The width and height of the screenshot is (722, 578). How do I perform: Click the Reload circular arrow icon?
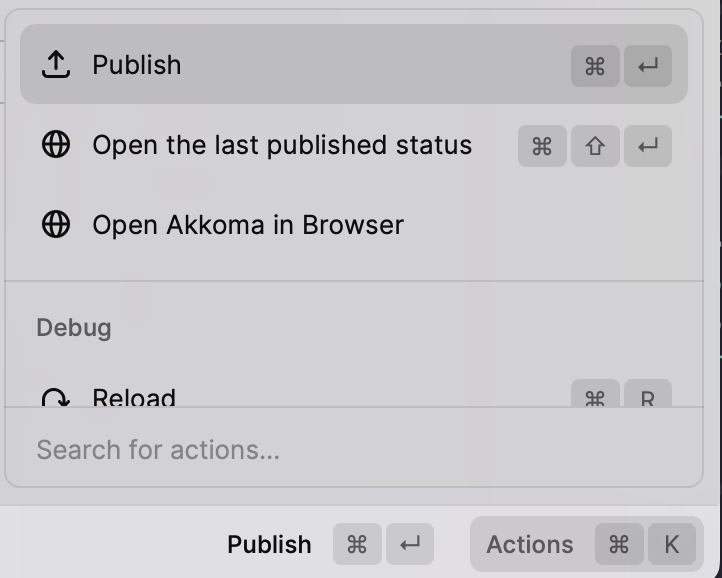coord(56,398)
